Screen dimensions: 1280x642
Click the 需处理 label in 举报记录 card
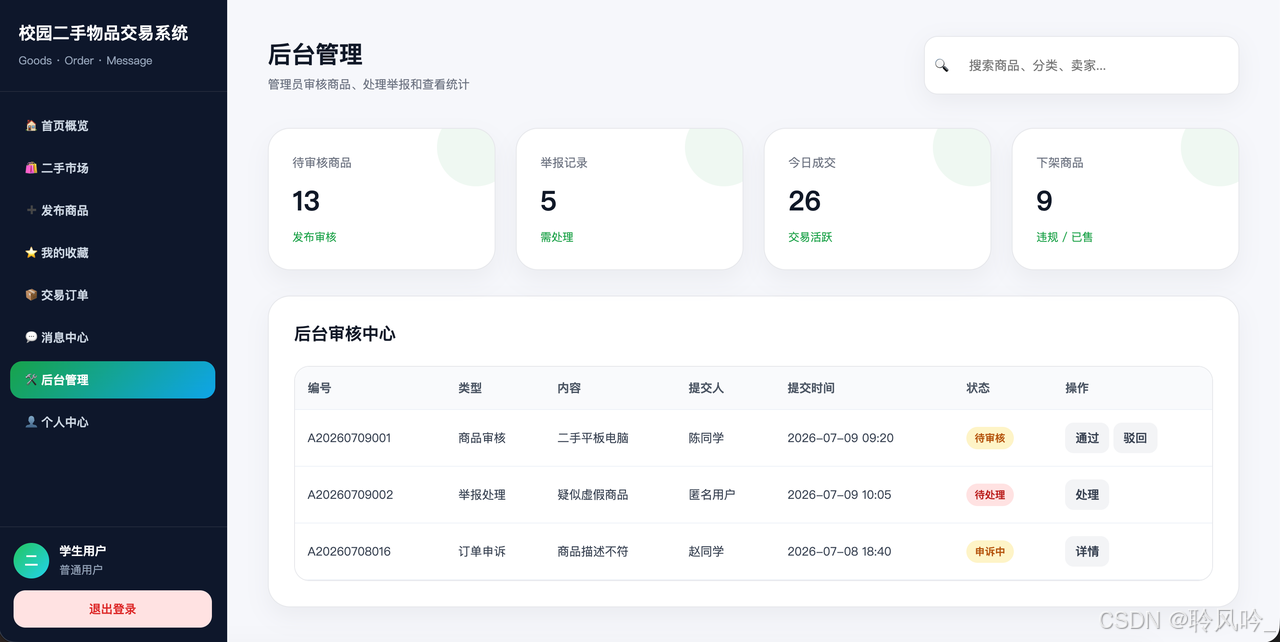tap(557, 237)
